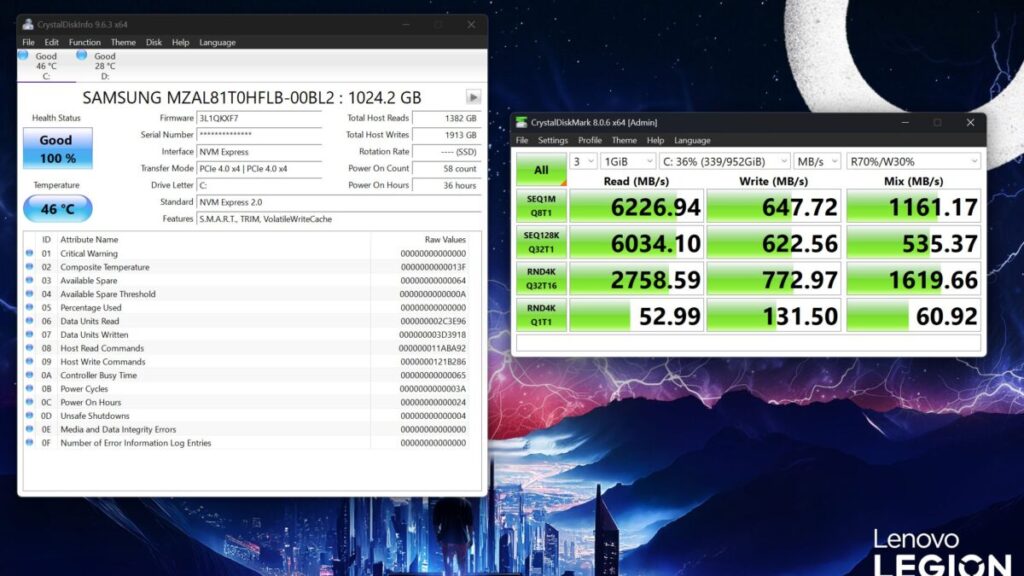Screen dimensions: 1024x576
Task: Click status dot for Percentage Used row
Action: click(x=29, y=308)
